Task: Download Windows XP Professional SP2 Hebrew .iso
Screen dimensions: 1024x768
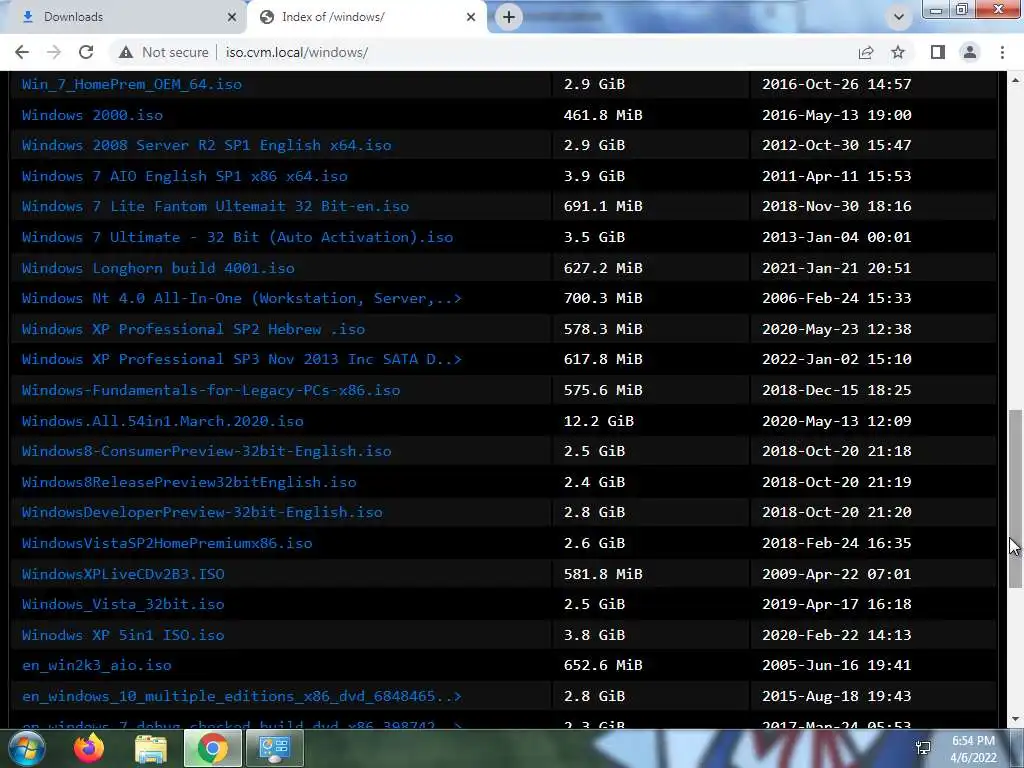Action: point(193,329)
